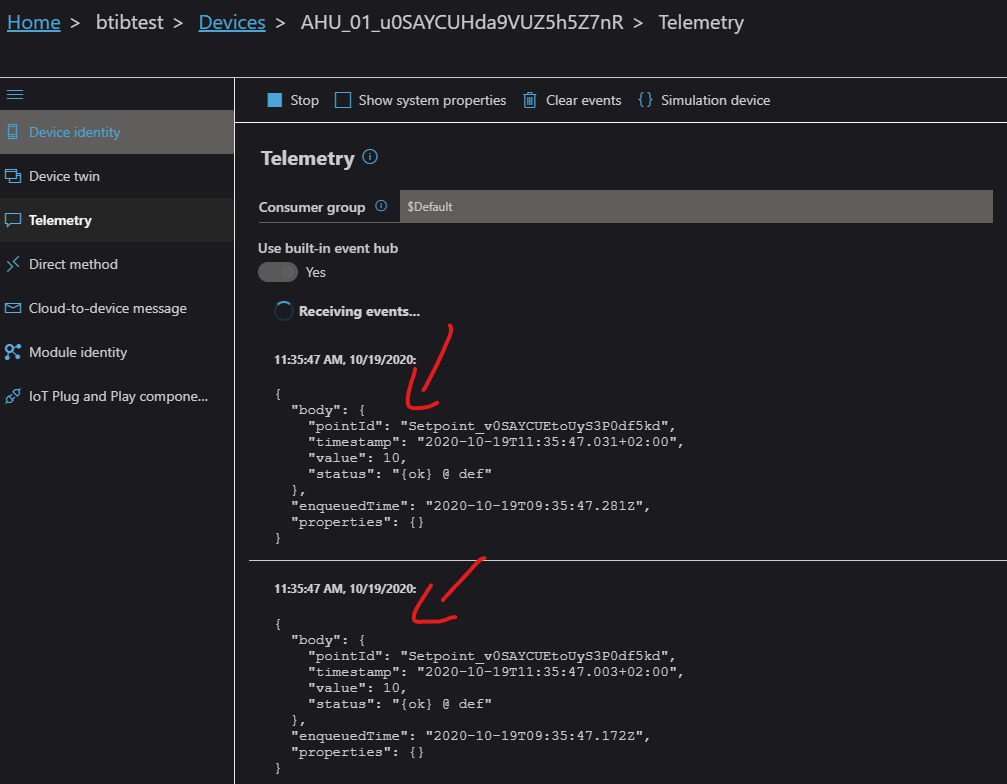Stop receiving telemetry events
Viewport: 1007px width, 784px height.
pyautogui.click(x=292, y=100)
